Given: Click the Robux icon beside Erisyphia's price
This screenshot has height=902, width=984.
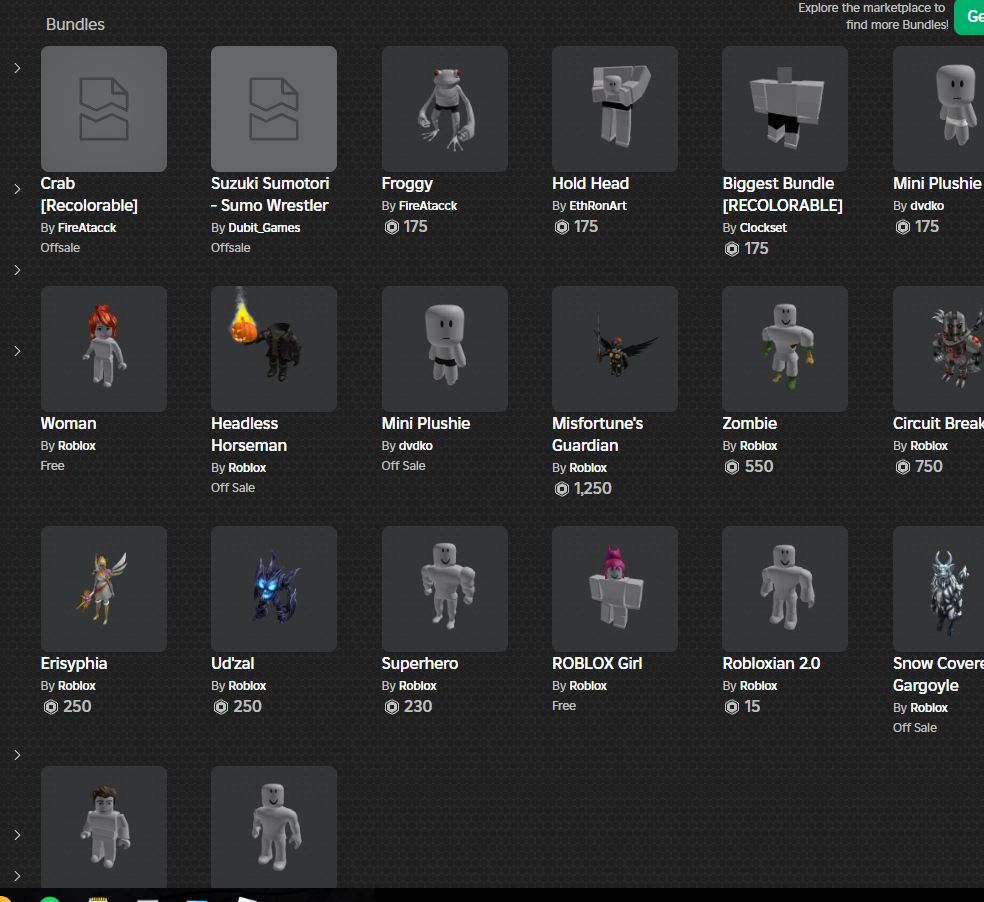Looking at the screenshot, I should [x=52, y=706].
